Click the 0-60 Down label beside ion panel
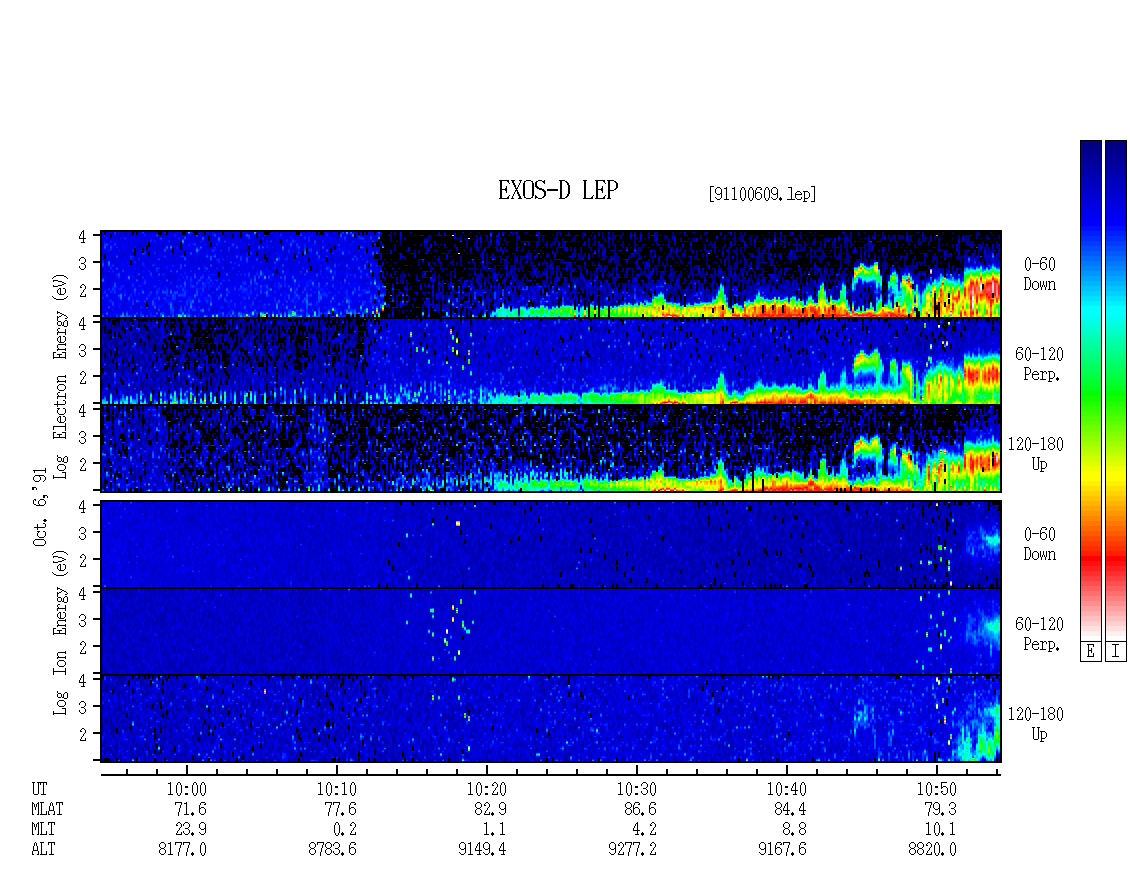The width and height of the screenshot is (1130, 875). 1039,544
